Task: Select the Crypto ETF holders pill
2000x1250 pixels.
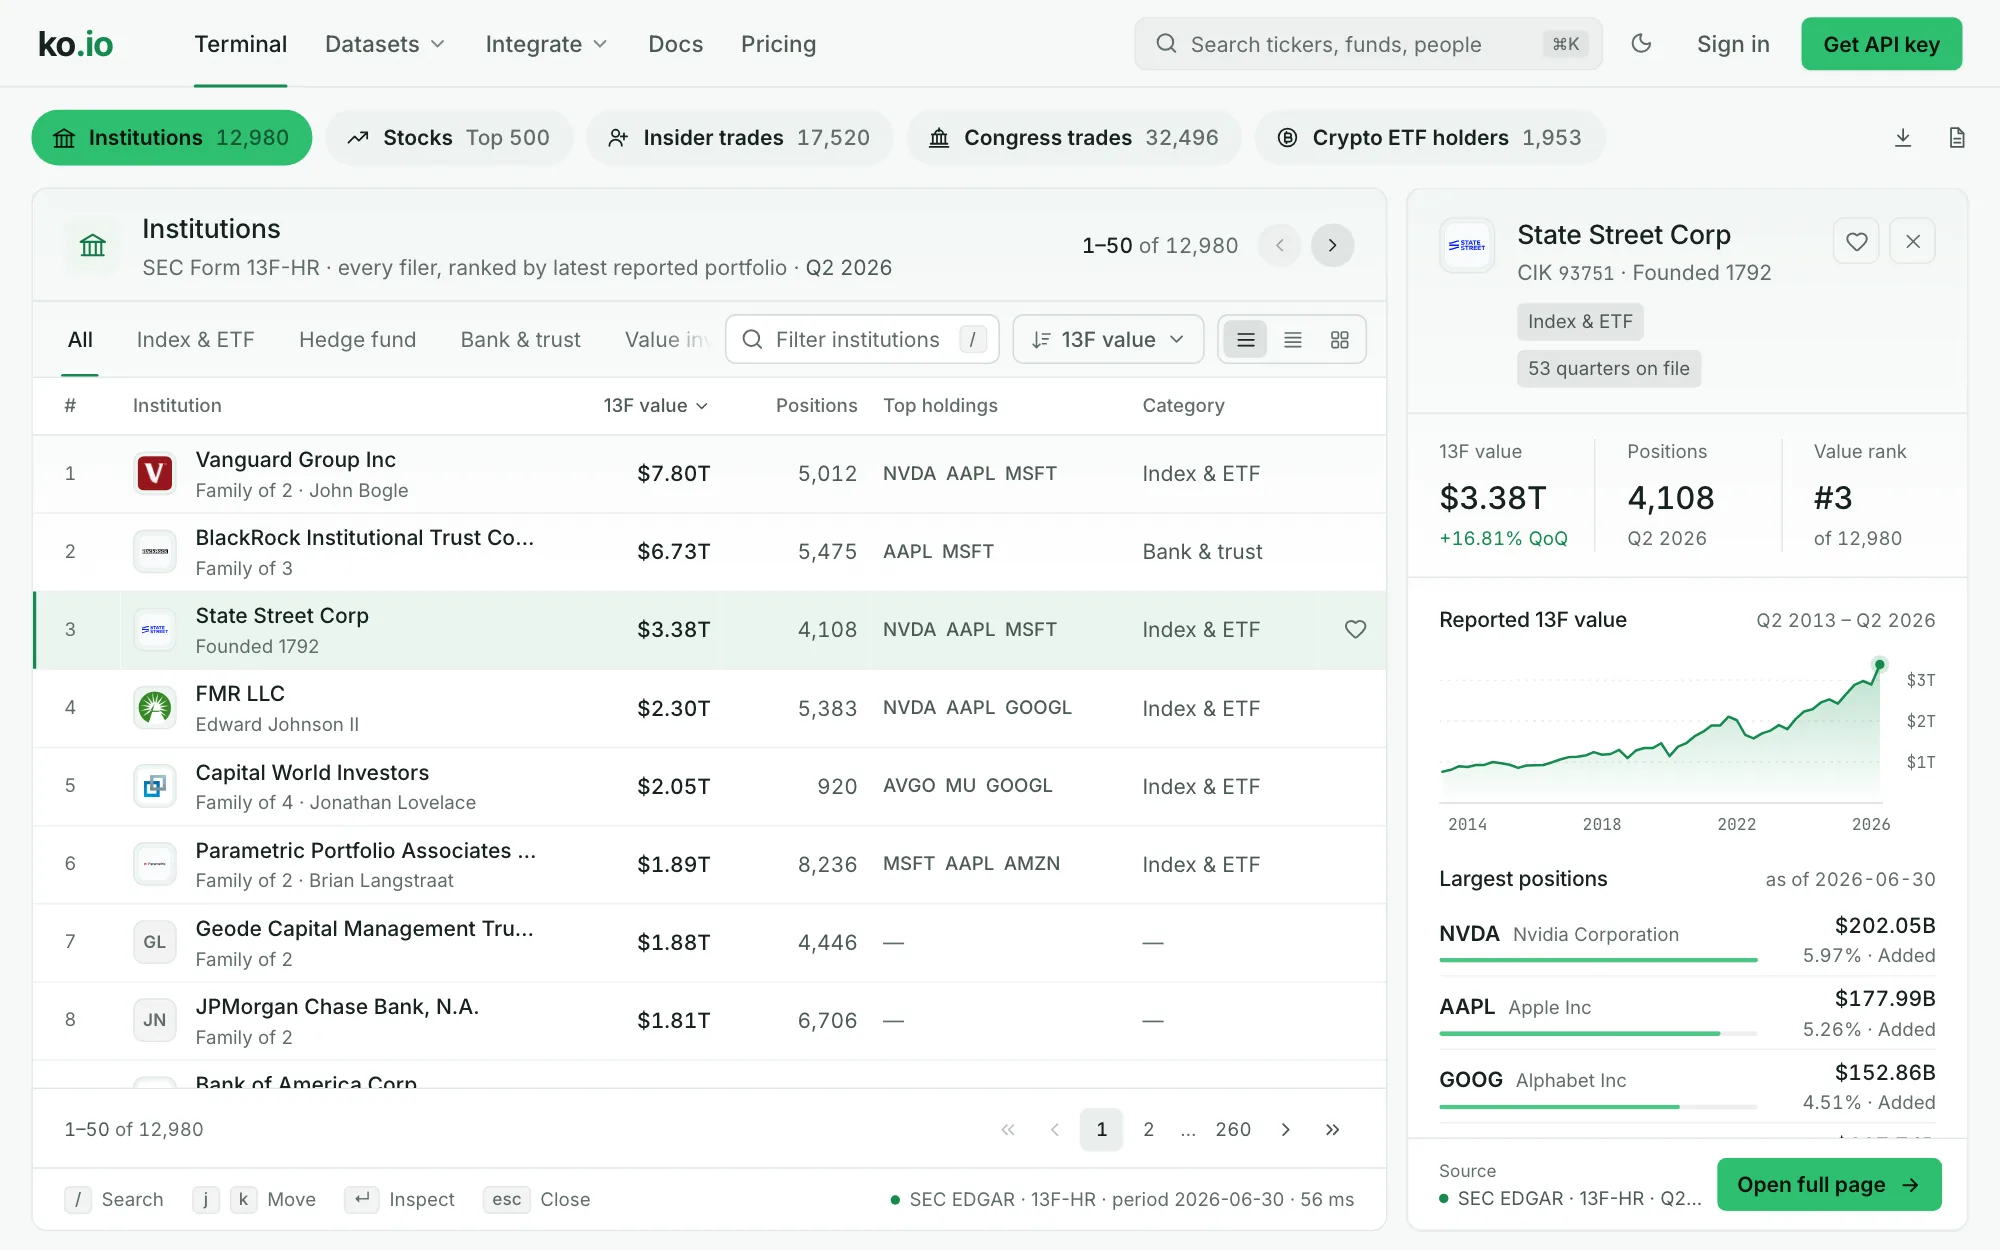Action: (x=1430, y=138)
